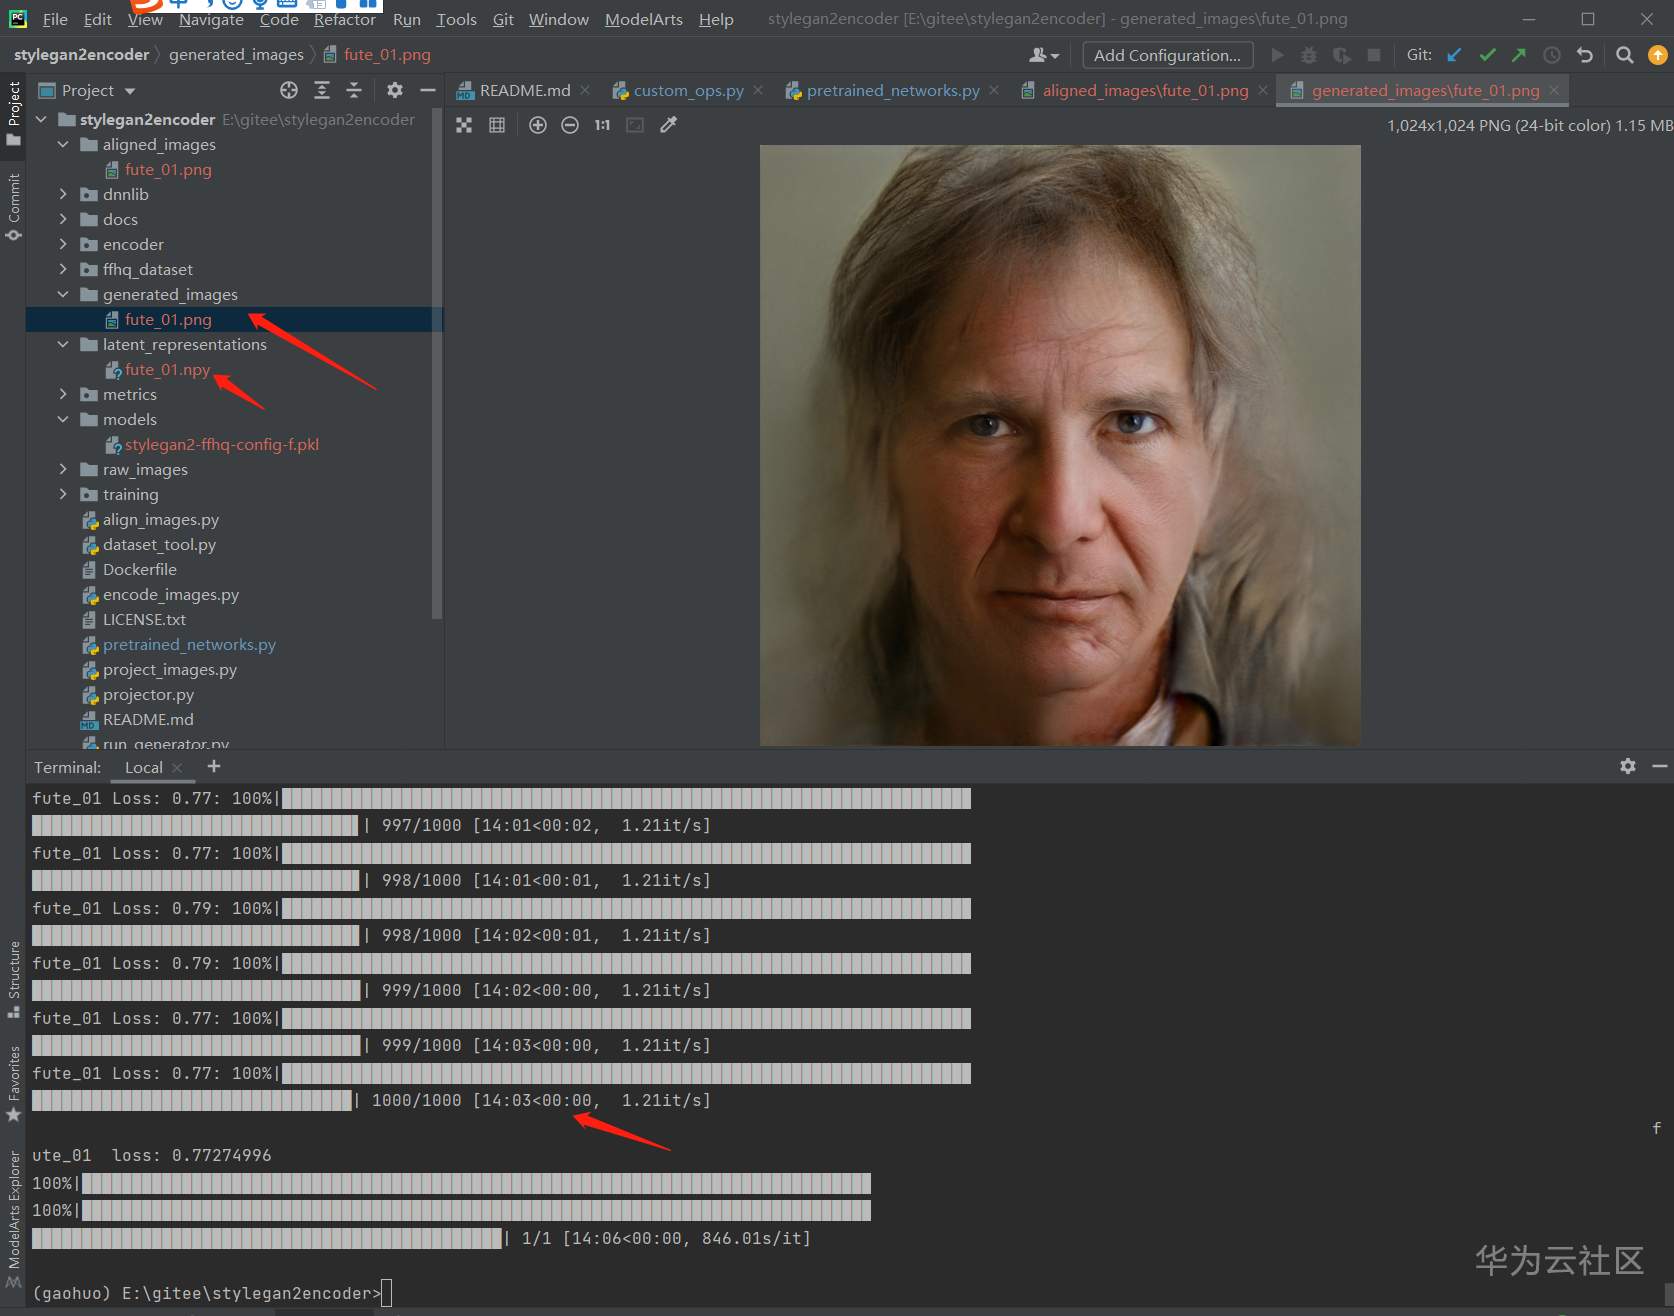The image size is (1674, 1316).
Task: Click the Add Configuration button
Action: [1167, 56]
